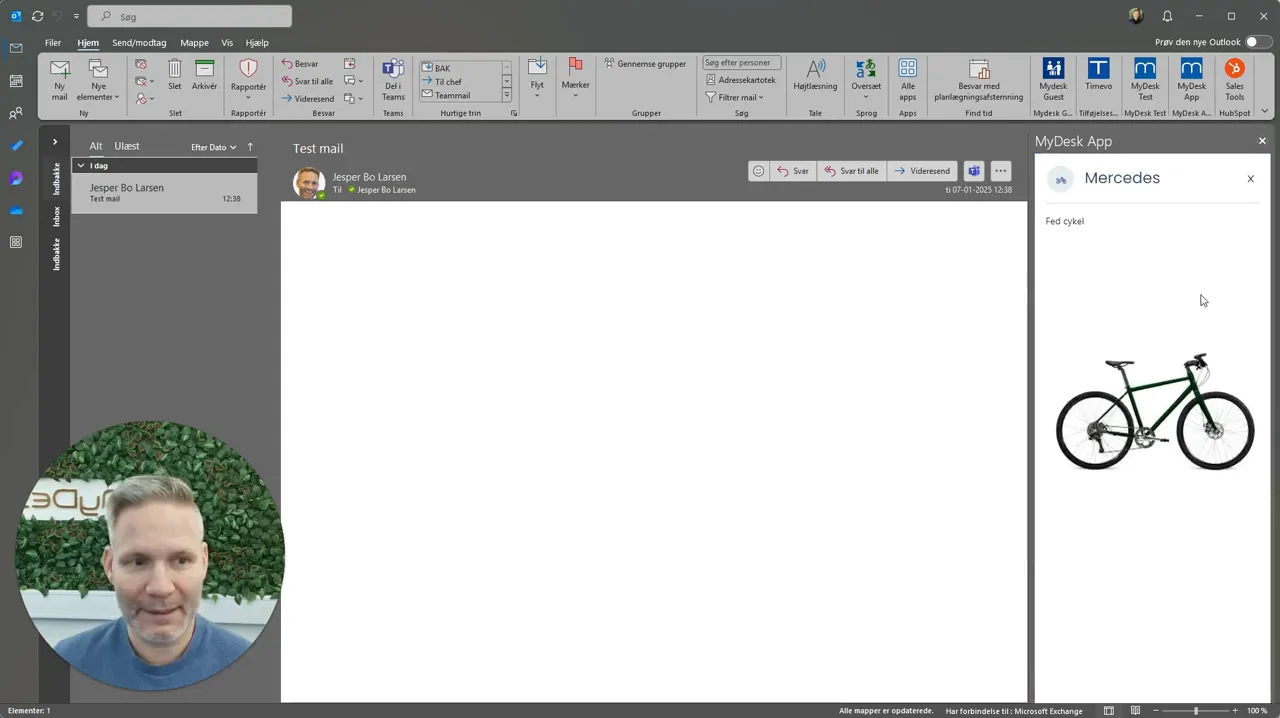The height and width of the screenshot is (718, 1280).
Task: Open the Højtlæsning read aloud tool
Action: 815,76
